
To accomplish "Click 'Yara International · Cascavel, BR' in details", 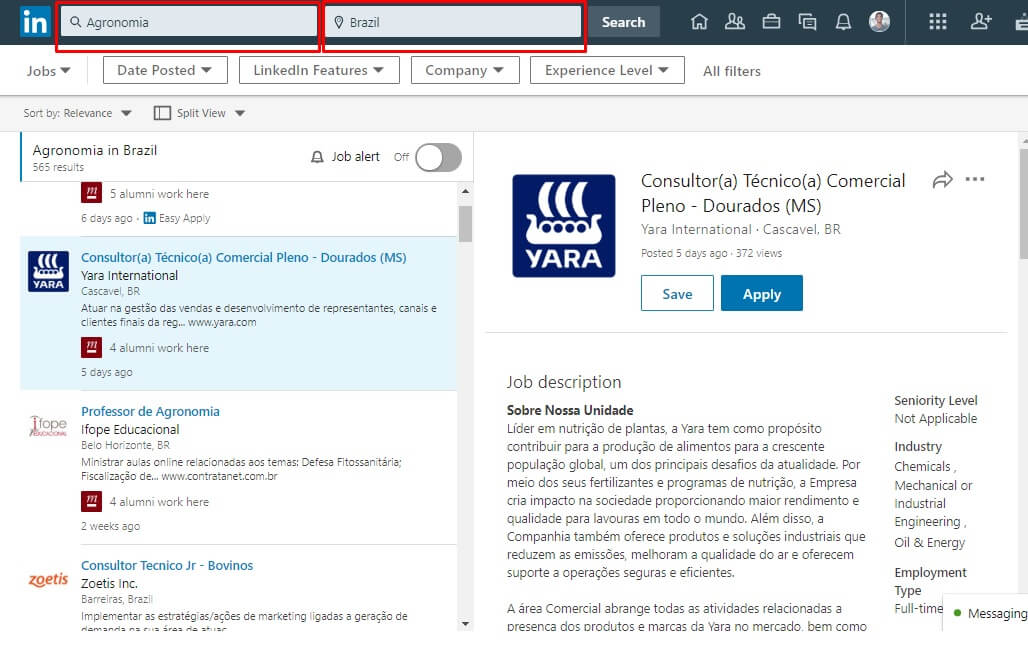I will pyautogui.click(x=740, y=229).
